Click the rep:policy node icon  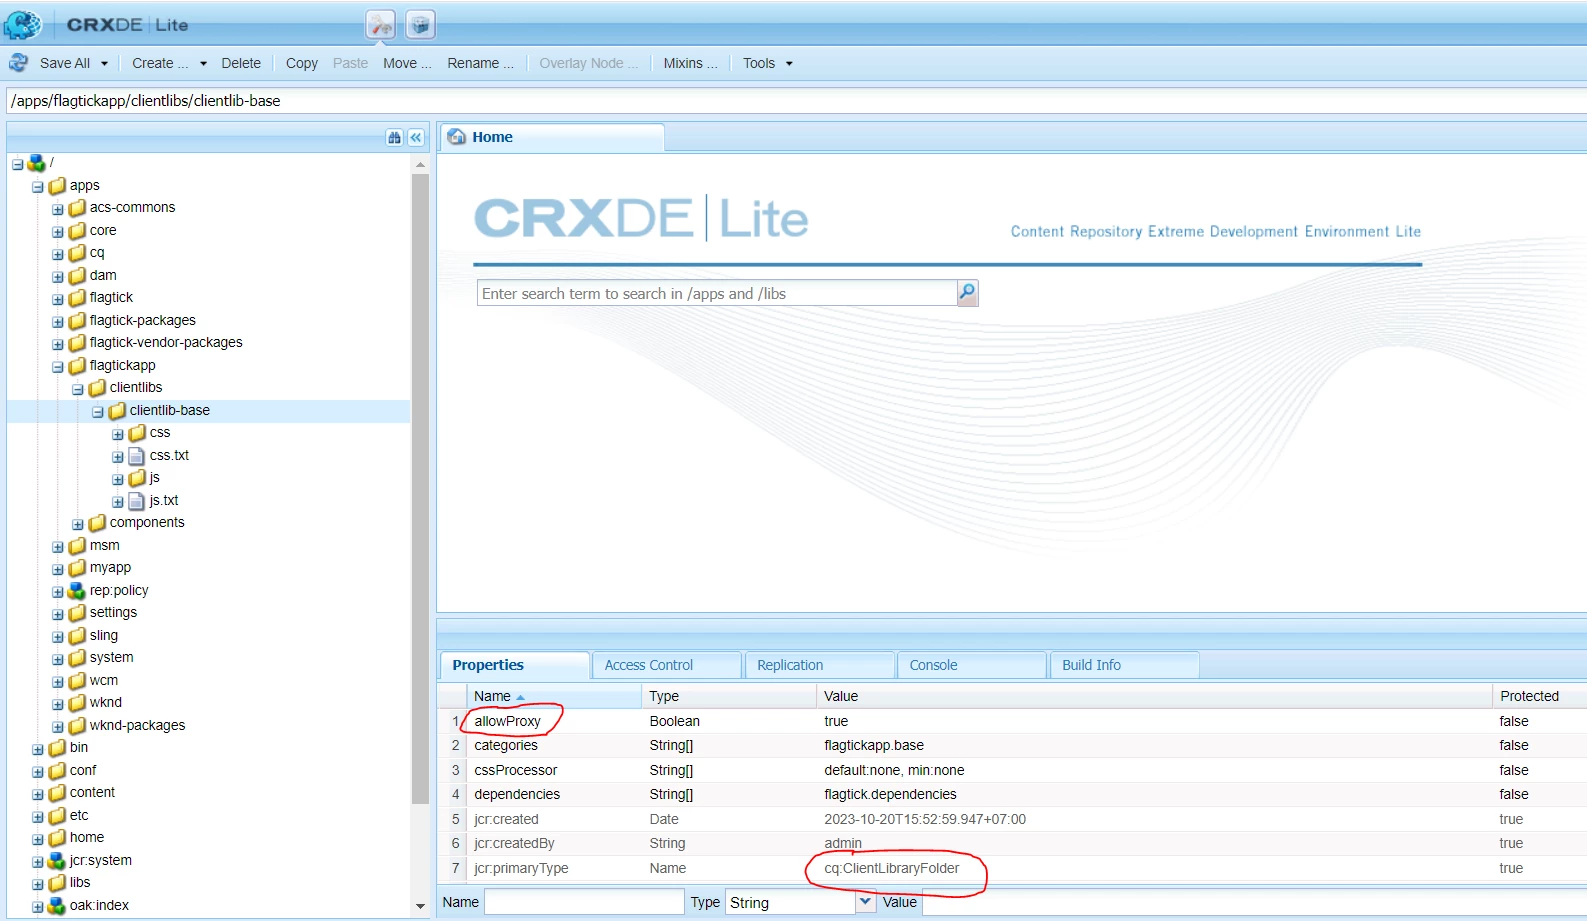77,591
